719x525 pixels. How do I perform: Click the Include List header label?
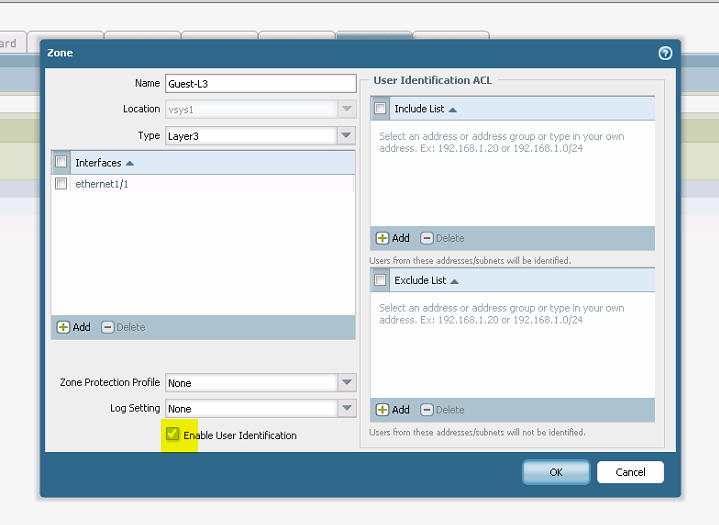[419, 109]
